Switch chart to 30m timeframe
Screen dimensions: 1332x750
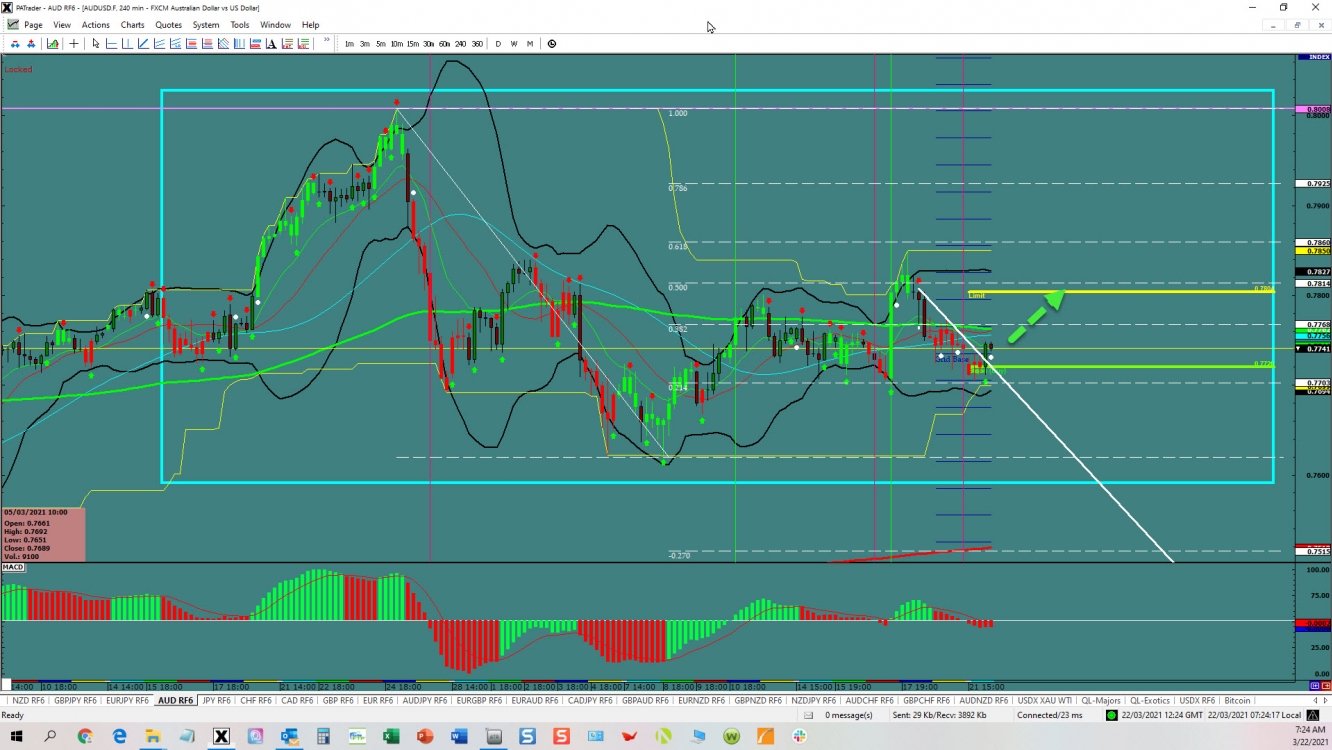point(429,44)
